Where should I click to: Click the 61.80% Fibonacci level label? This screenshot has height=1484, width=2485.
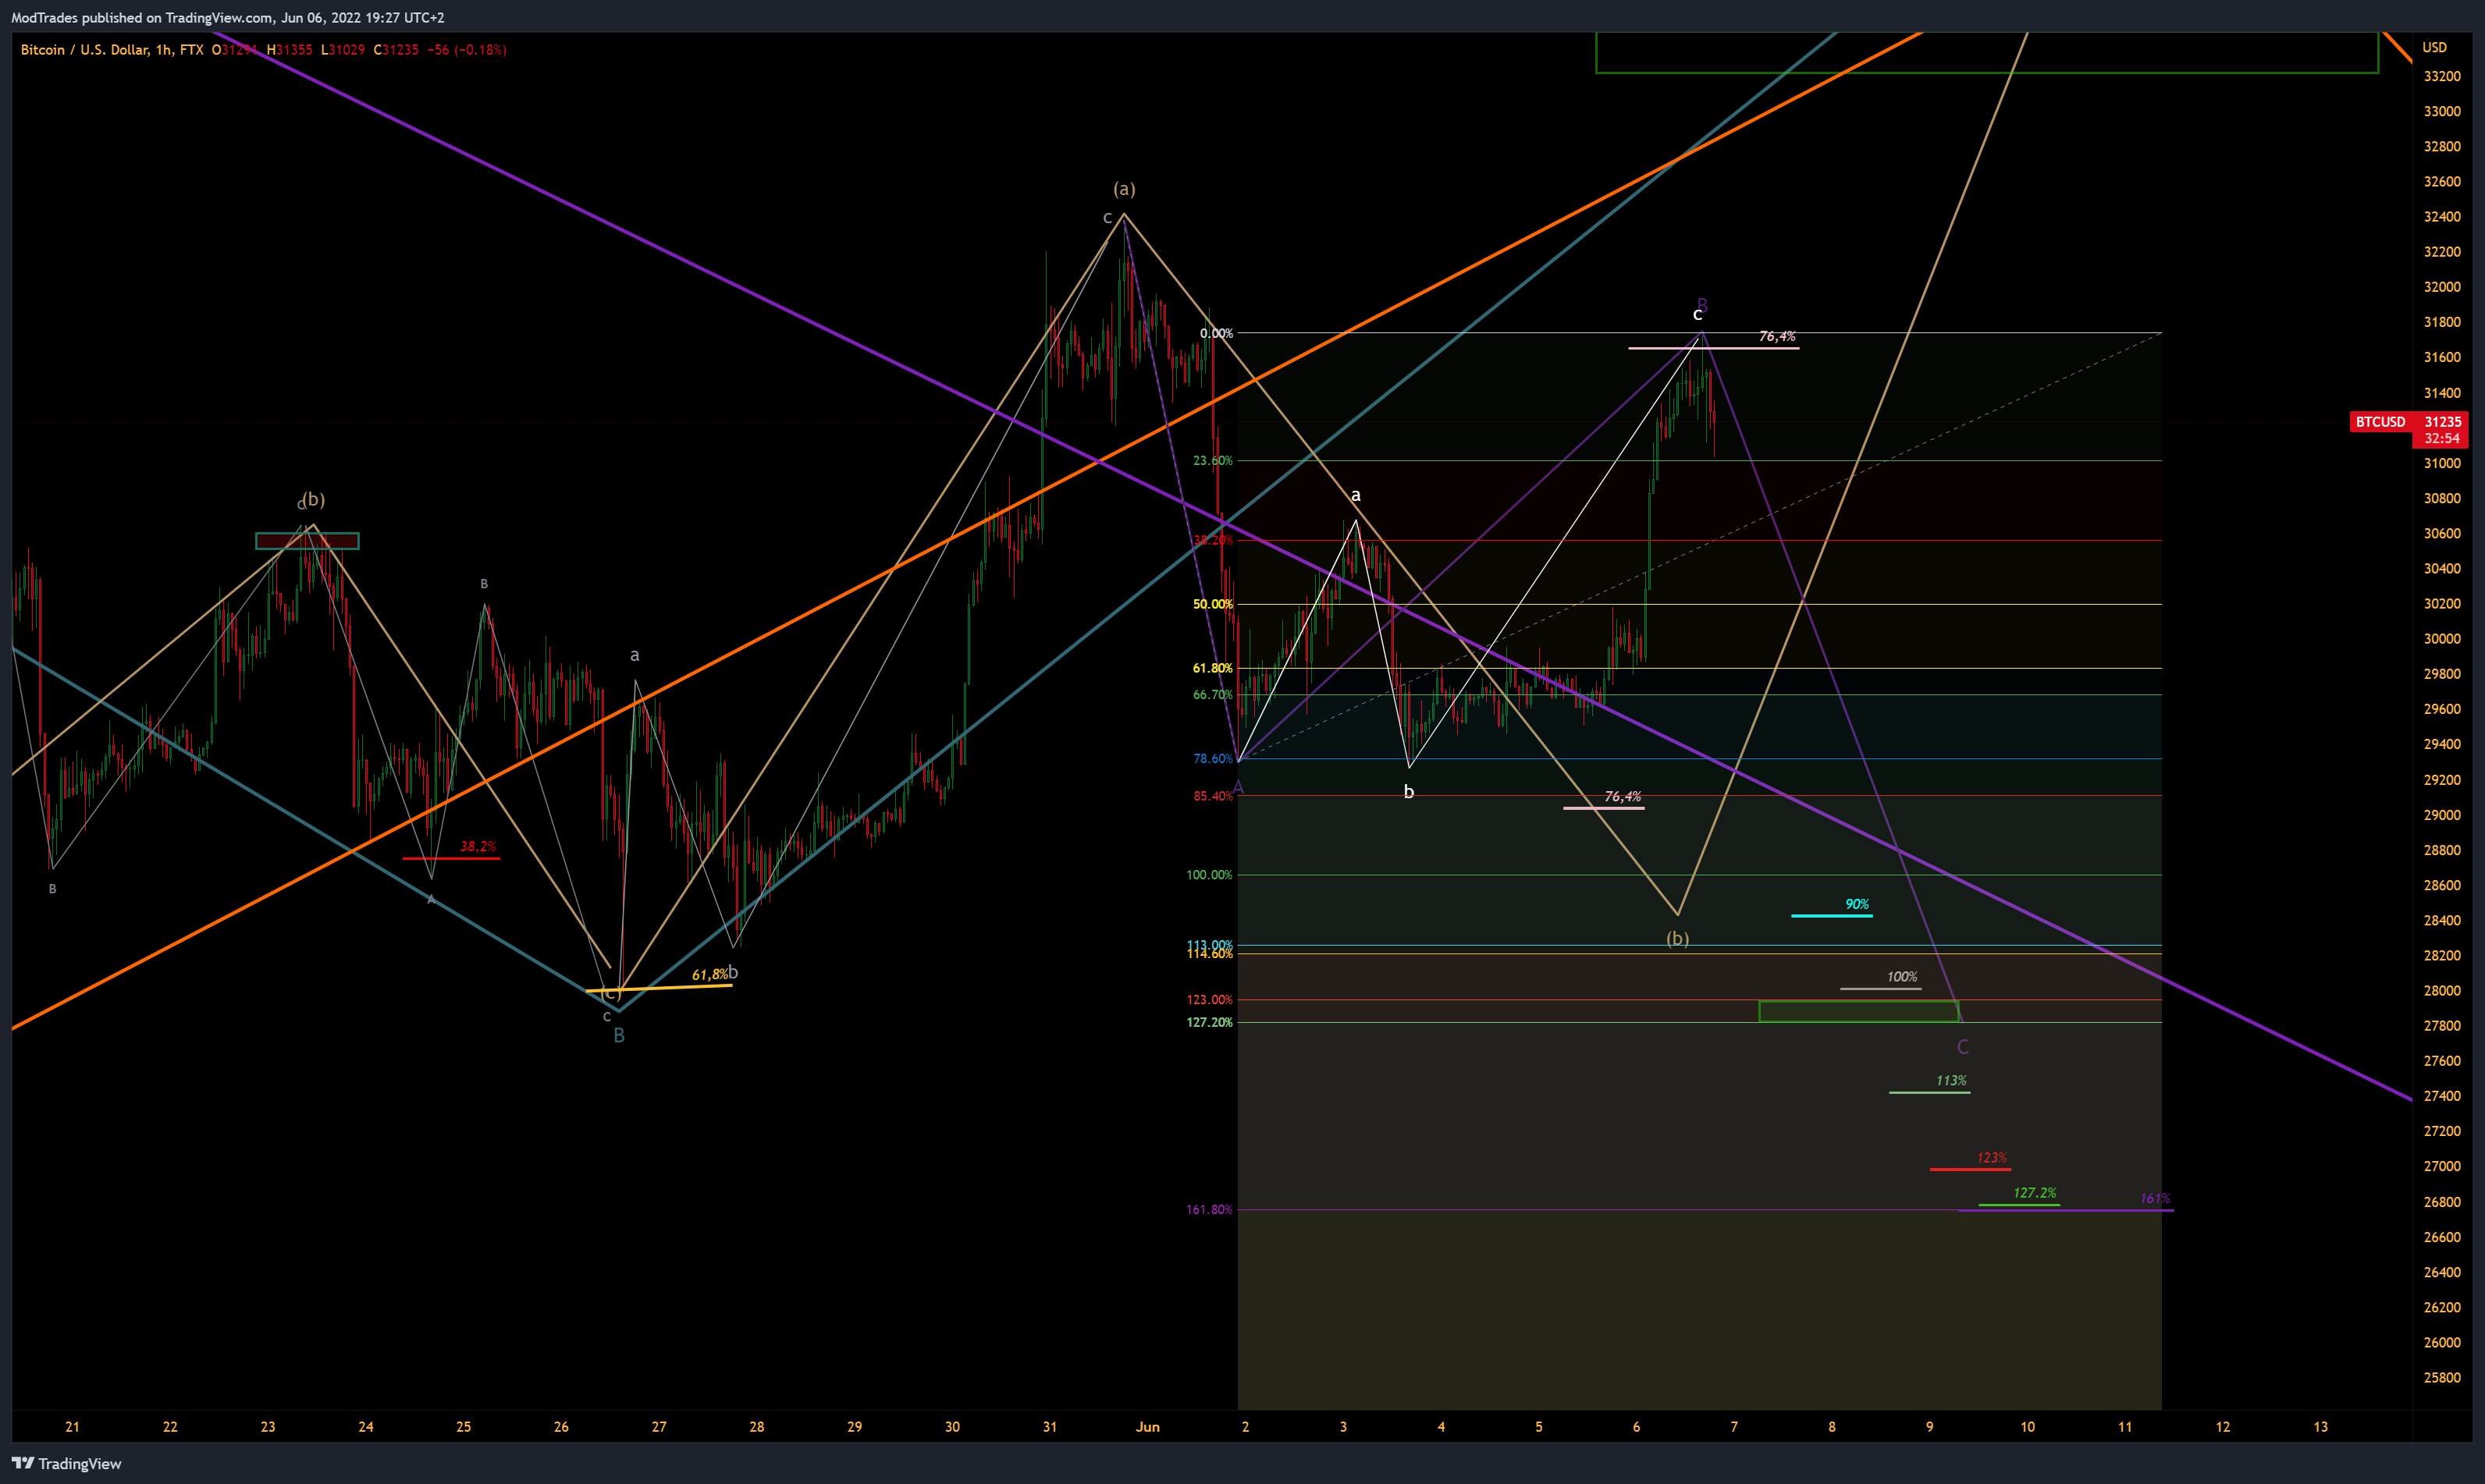point(1213,668)
